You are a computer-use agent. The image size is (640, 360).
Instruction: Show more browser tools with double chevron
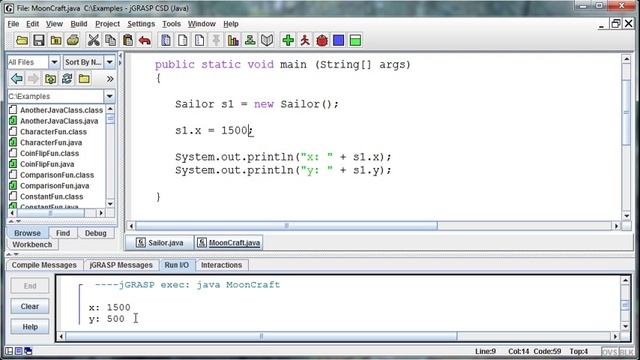pyautogui.click(x=110, y=78)
